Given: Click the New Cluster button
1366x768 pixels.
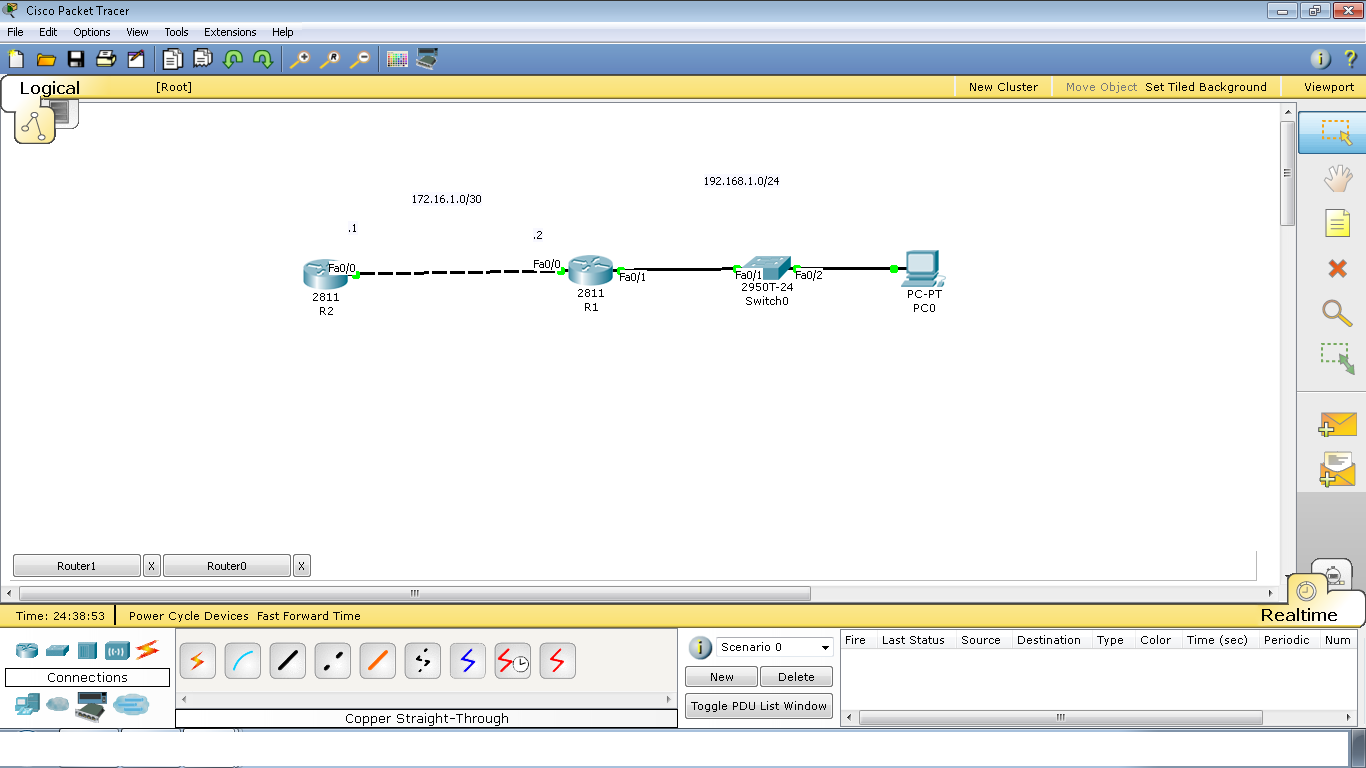Looking at the screenshot, I should point(1003,87).
